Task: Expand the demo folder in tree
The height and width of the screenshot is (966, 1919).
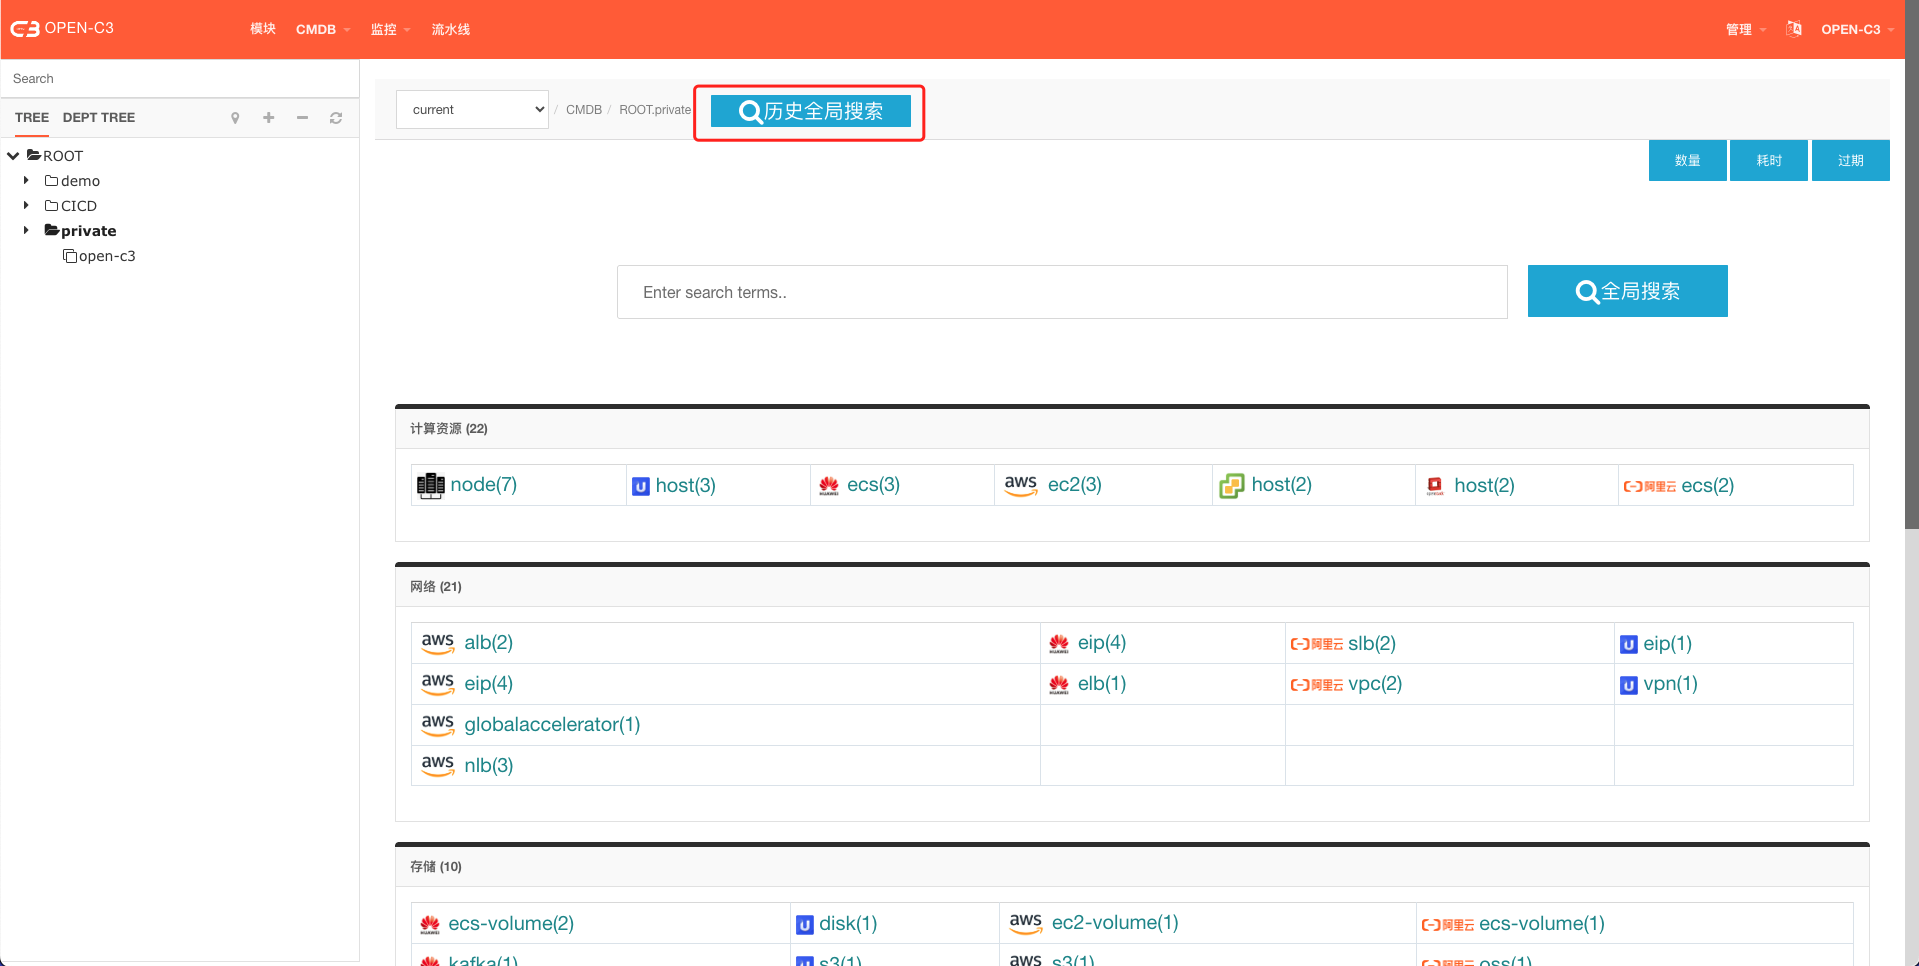Action: pyautogui.click(x=26, y=181)
